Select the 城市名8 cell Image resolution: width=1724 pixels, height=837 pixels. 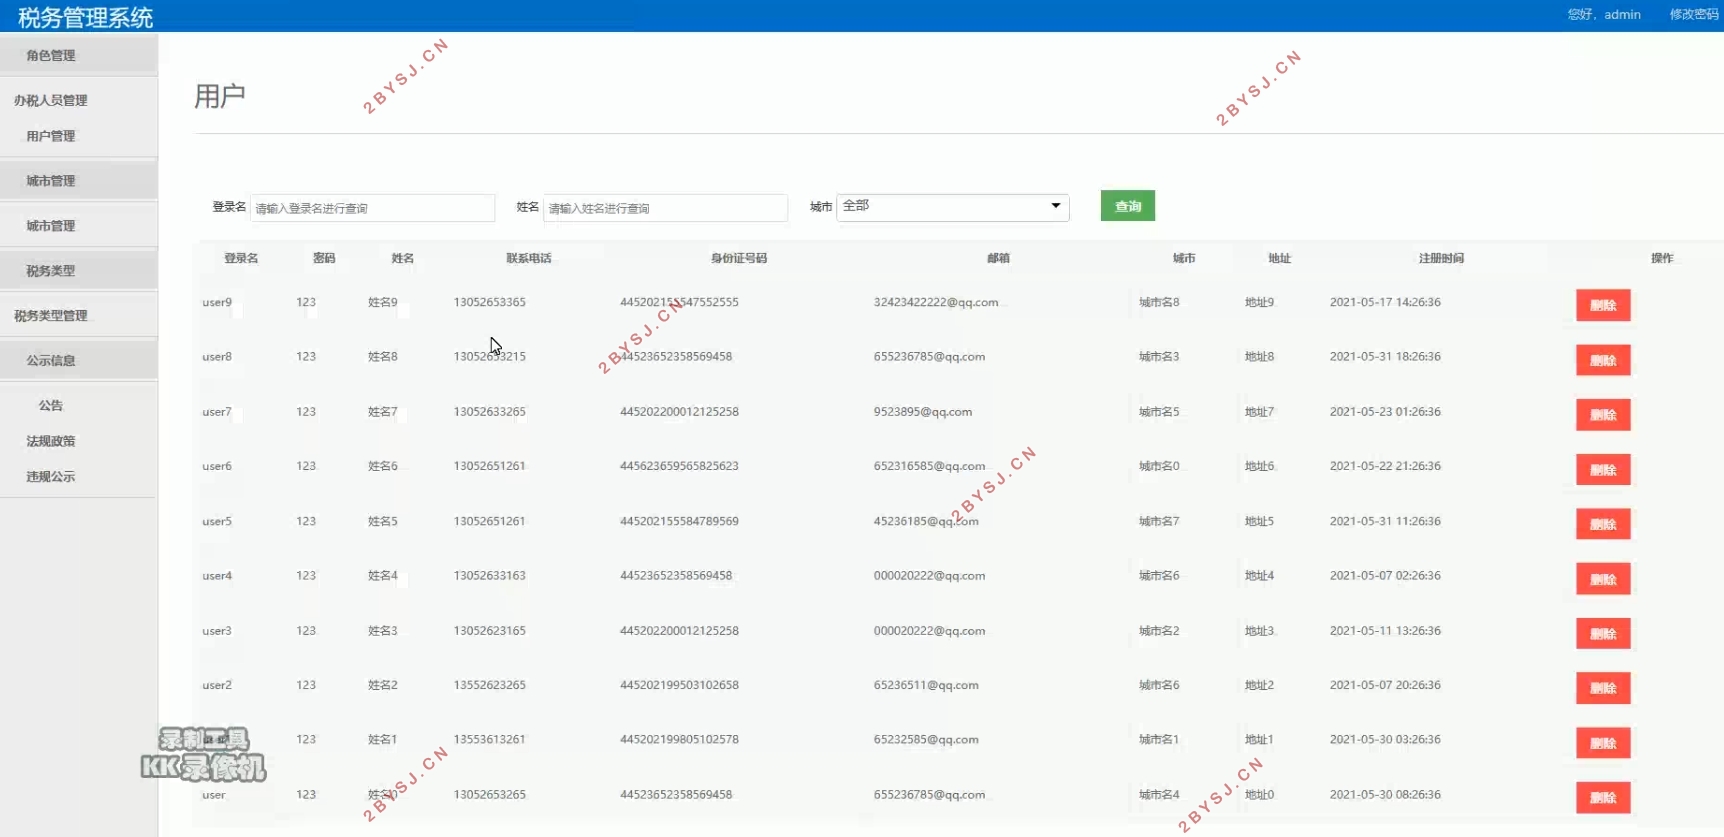[x=1159, y=302]
